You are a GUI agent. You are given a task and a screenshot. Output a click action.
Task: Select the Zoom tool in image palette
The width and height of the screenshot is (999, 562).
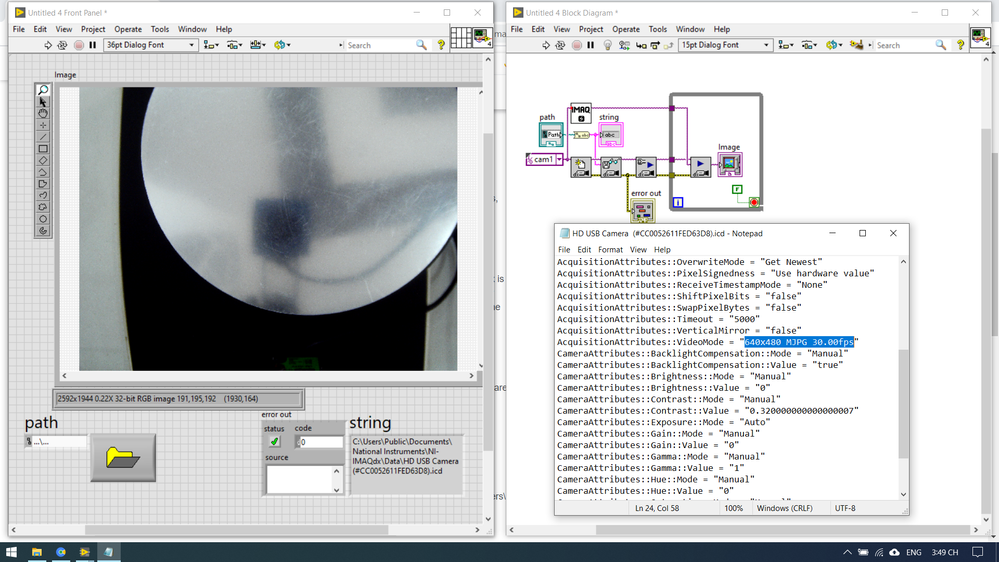point(43,90)
